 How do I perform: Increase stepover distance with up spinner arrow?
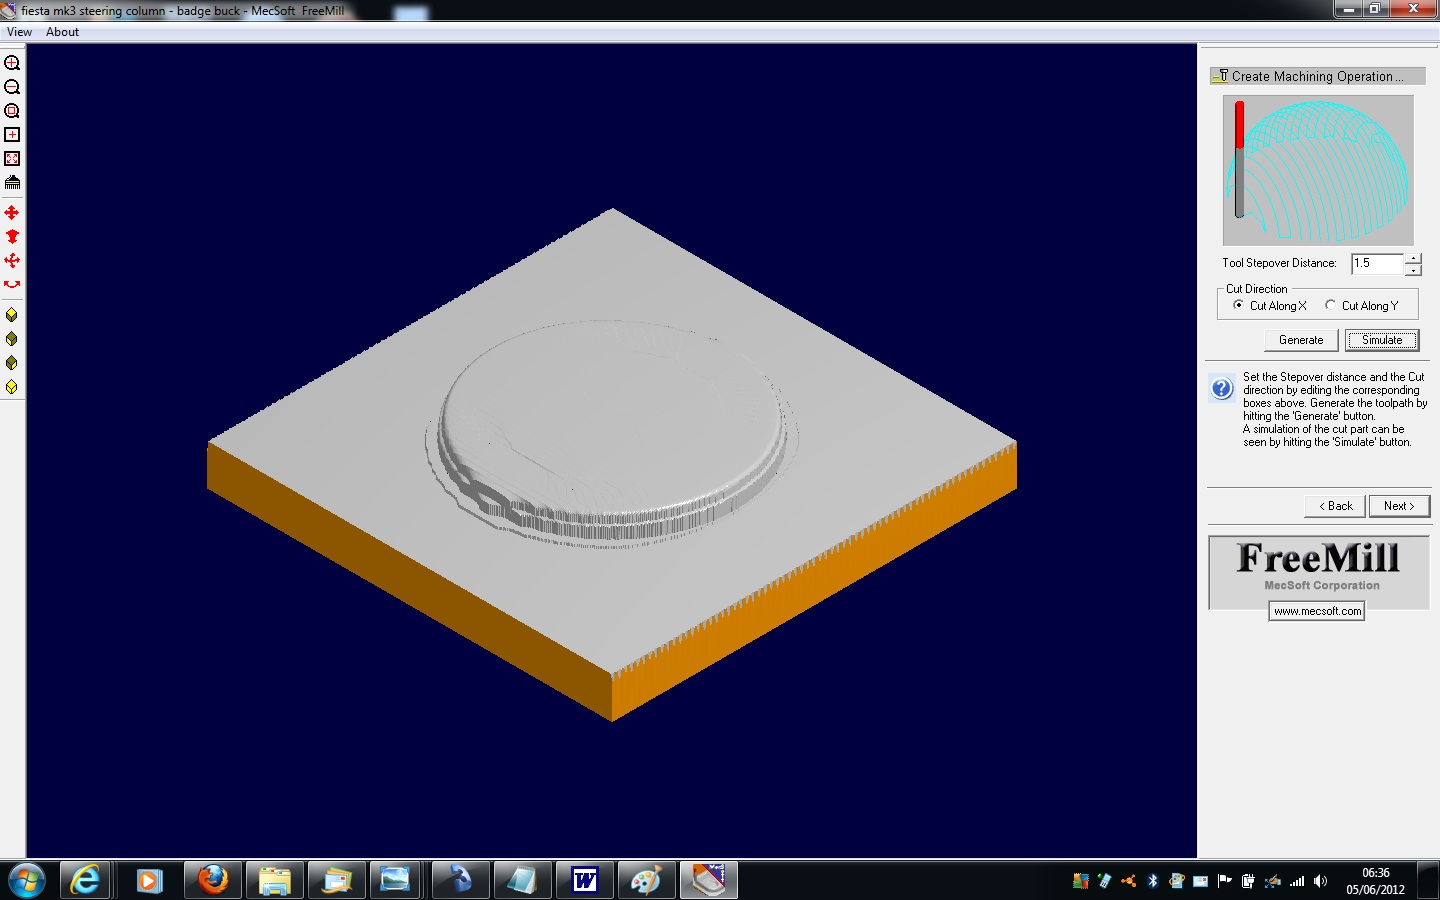(1413, 258)
